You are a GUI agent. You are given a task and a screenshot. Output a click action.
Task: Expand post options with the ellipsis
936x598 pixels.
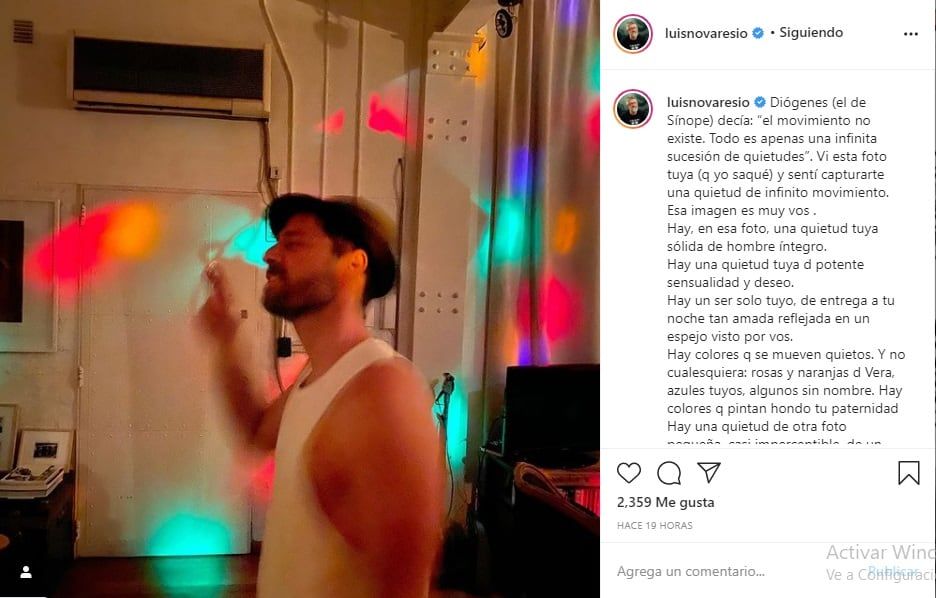[x=910, y=32]
